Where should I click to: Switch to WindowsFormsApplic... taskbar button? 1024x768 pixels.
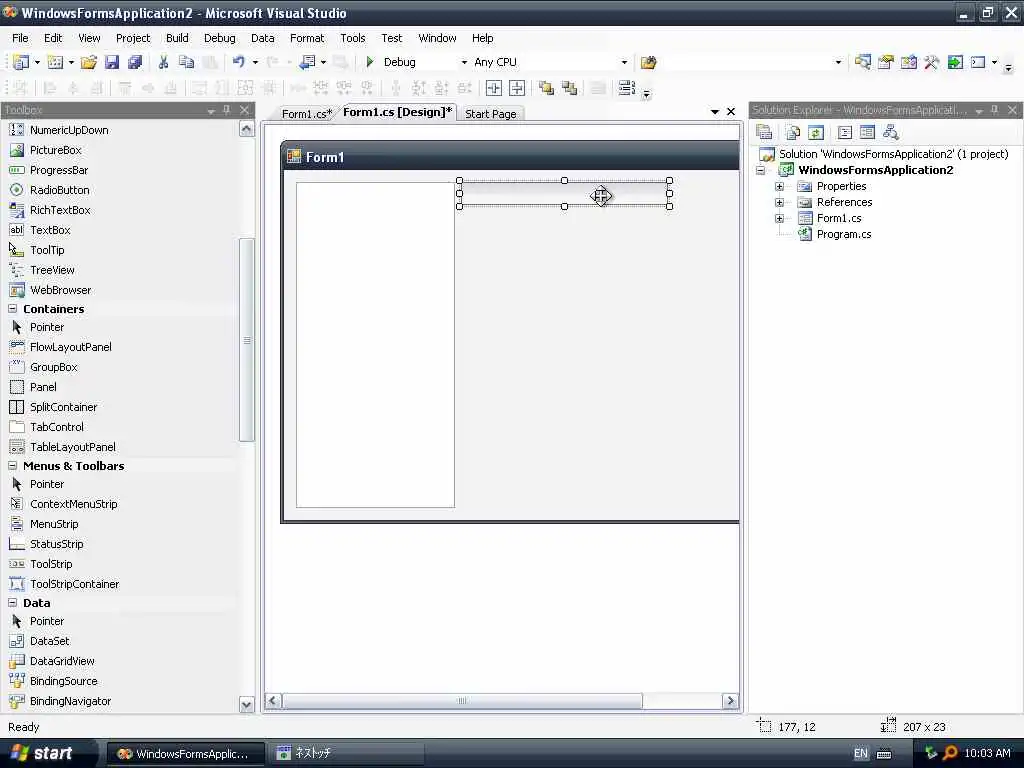pos(185,754)
